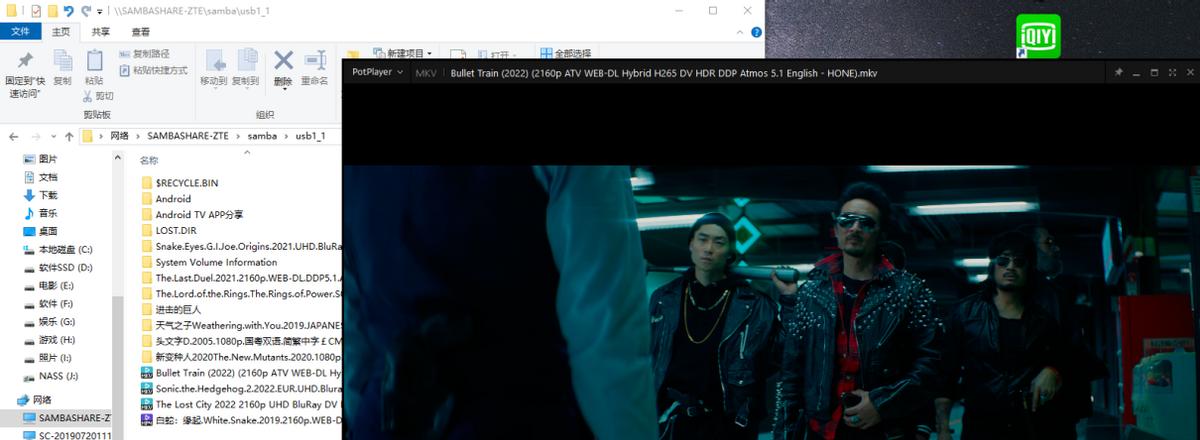Open the iQIYI desktop shortcut
Screen dimensions: 1200x440
pyautogui.click(x=1038, y=35)
